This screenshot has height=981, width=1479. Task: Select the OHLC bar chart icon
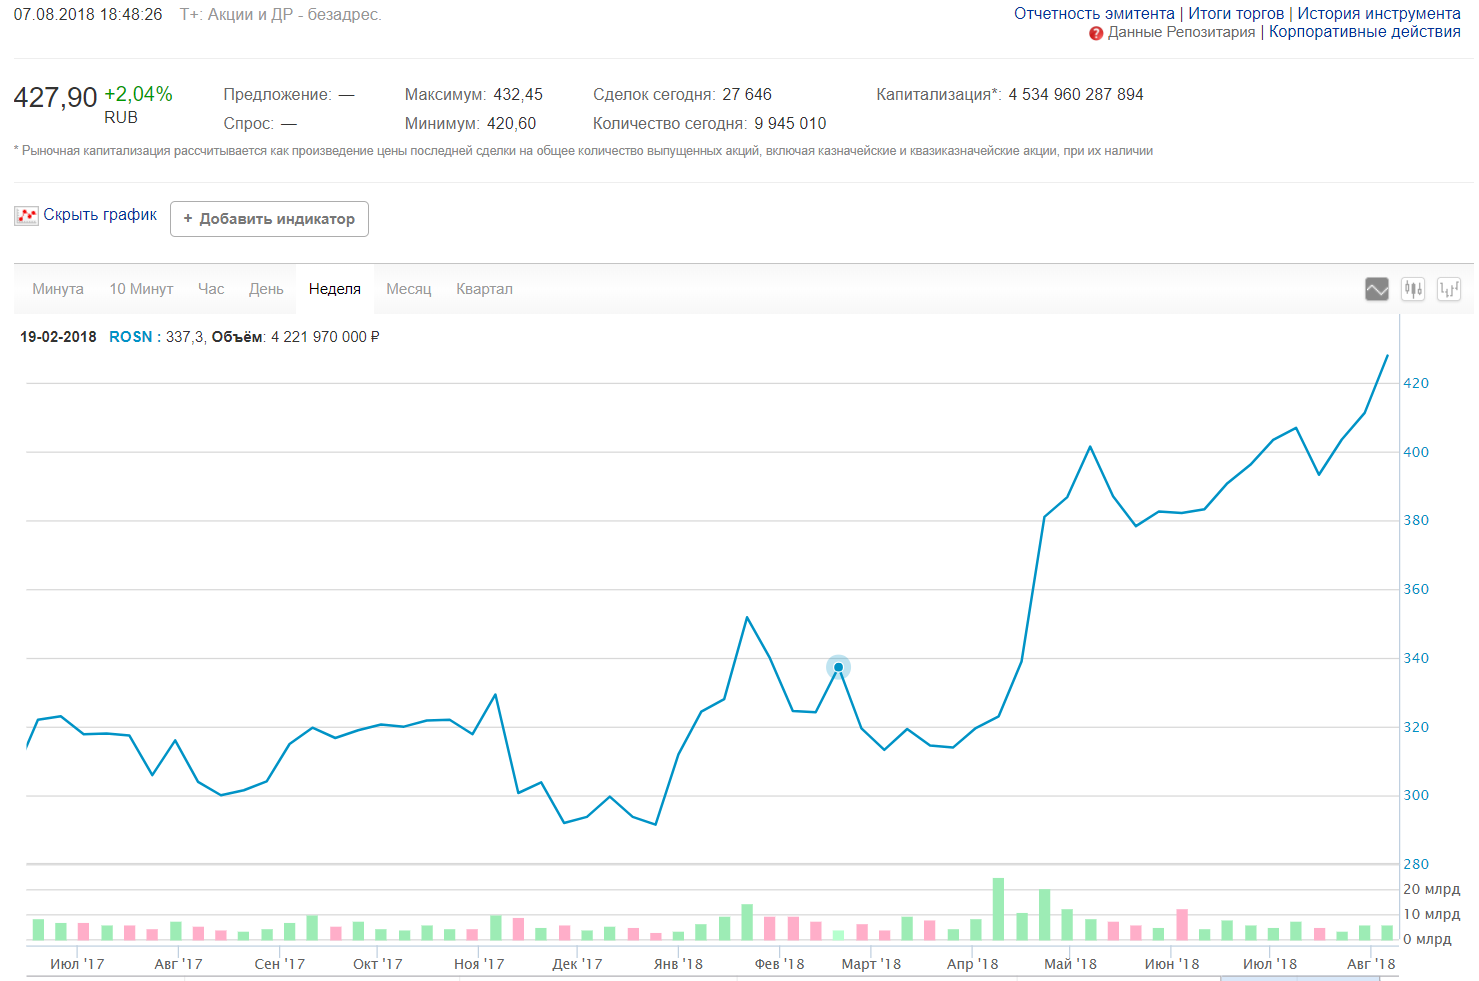click(x=1449, y=289)
